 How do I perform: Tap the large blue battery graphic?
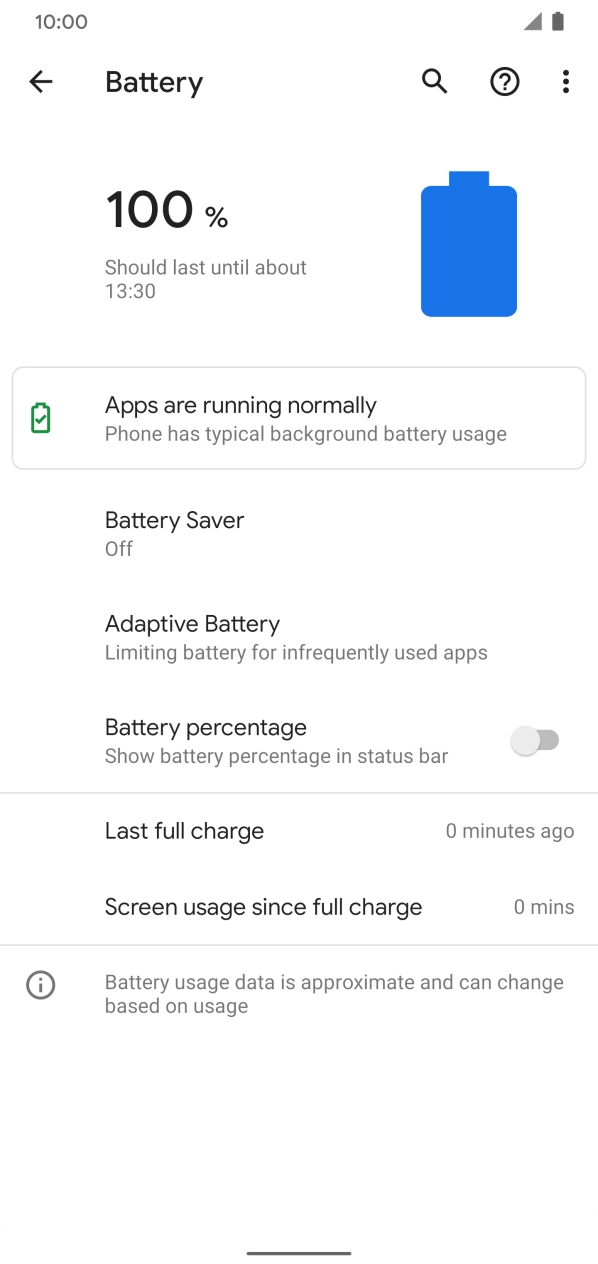click(x=468, y=245)
